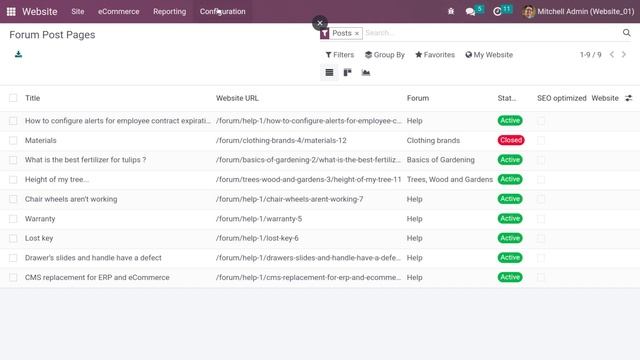Sort by SEO optimized column header
Viewport: 640px width, 360px height.
click(x=562, y=98)
